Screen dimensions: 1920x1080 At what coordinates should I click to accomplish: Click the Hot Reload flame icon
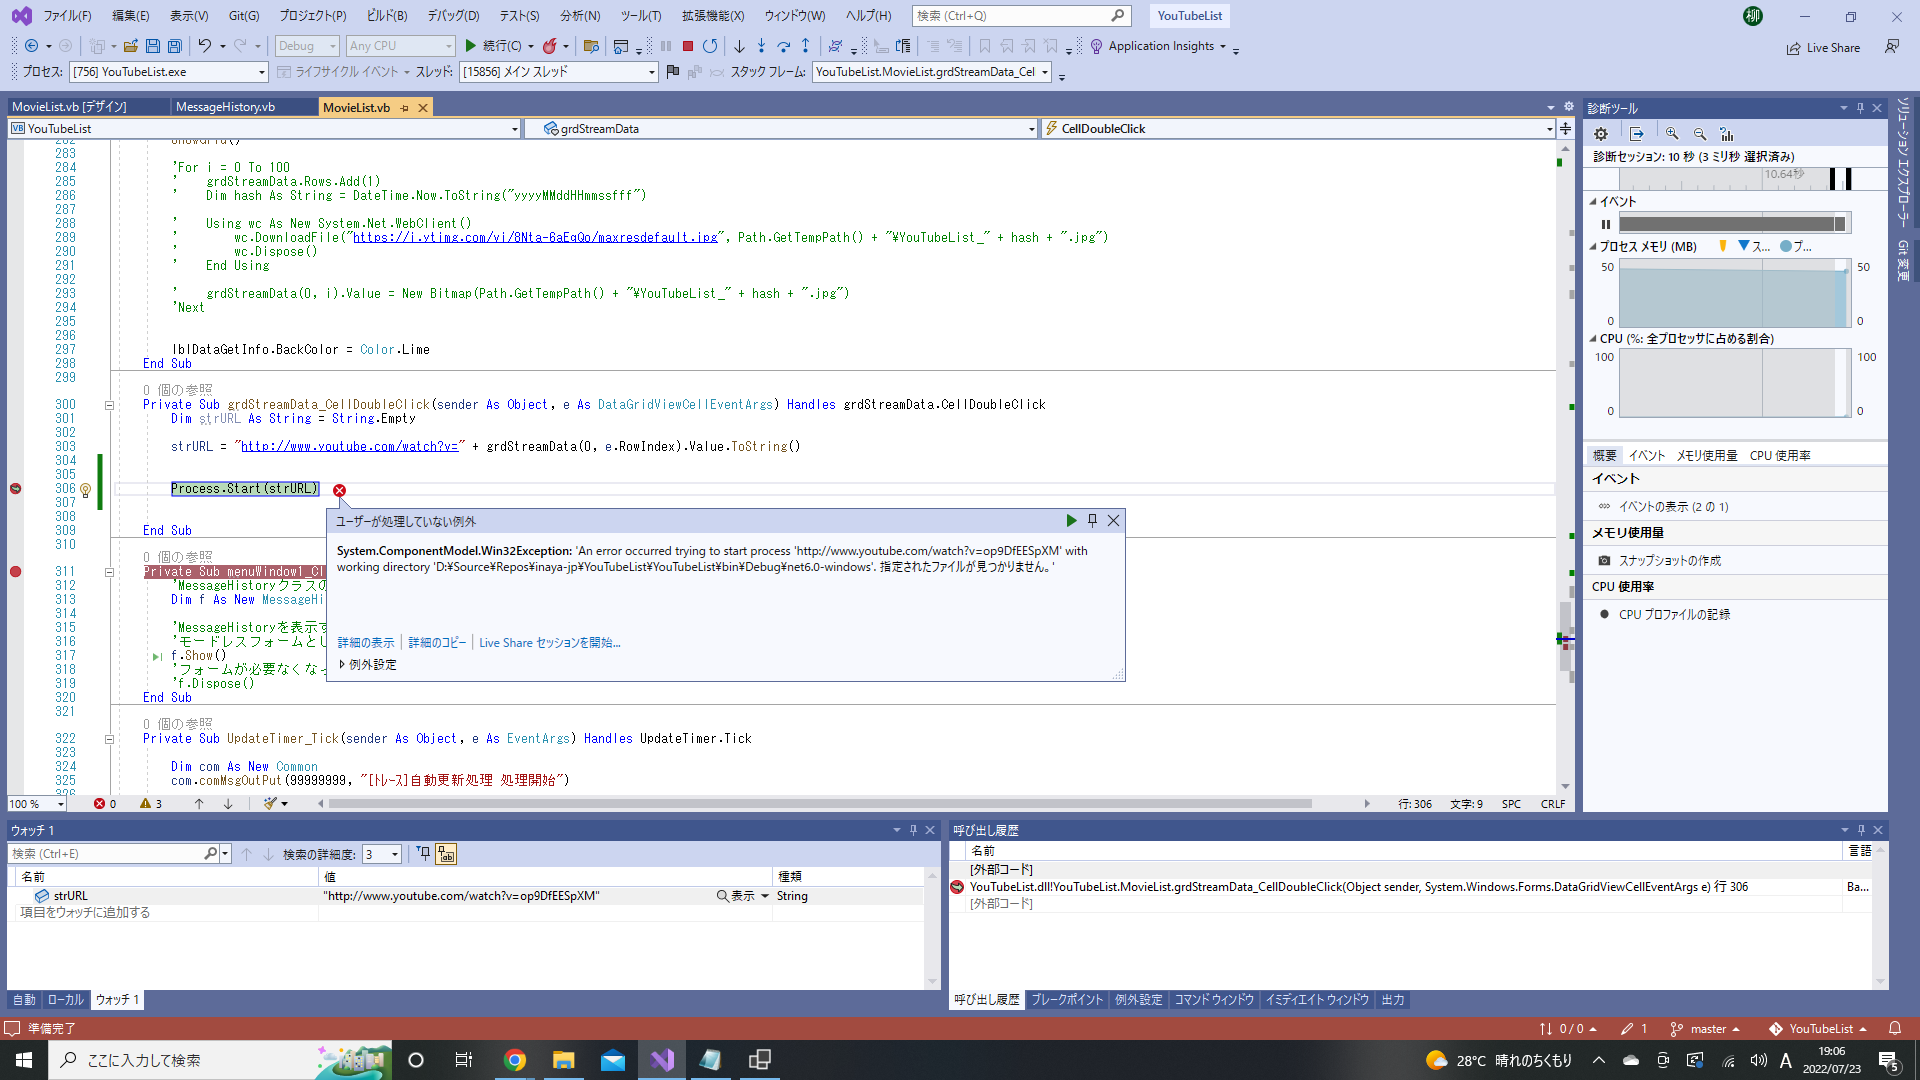click(x=550, y=46)
